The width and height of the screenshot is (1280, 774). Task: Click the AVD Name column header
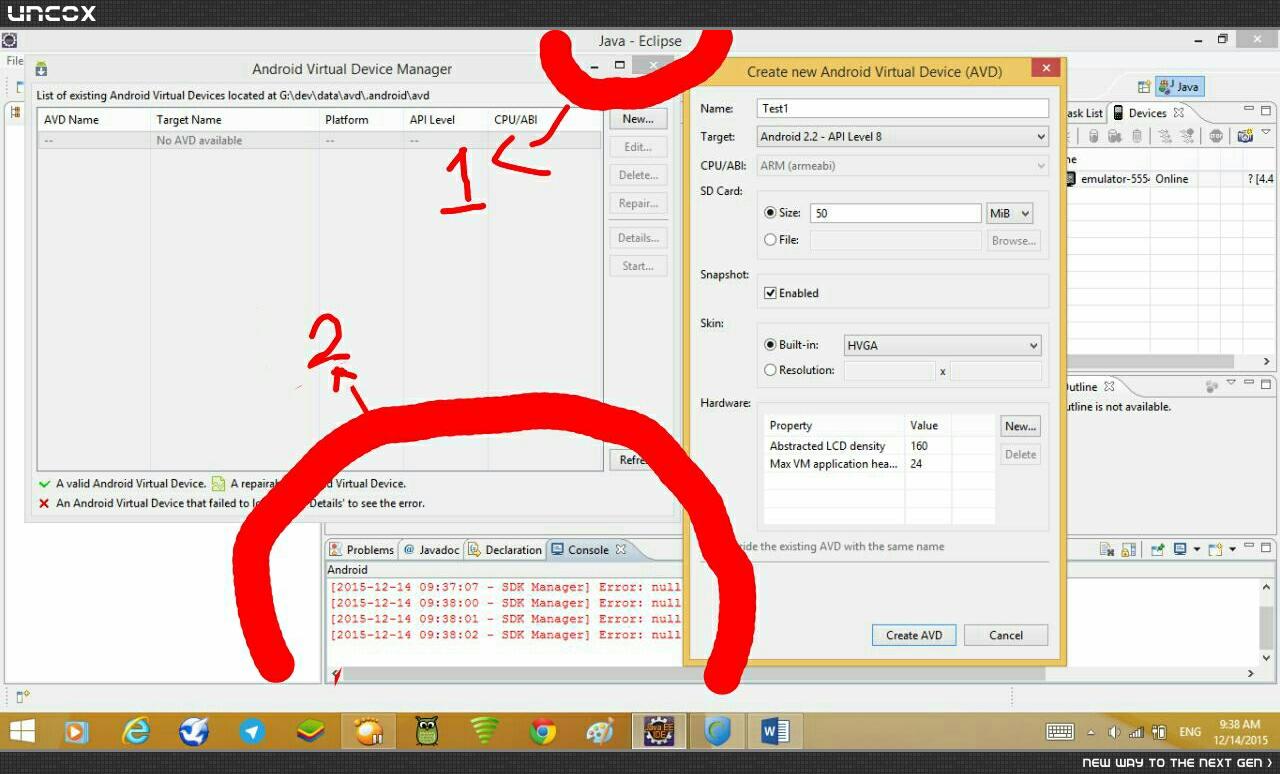pyautogui.click(x=94, y=120)
